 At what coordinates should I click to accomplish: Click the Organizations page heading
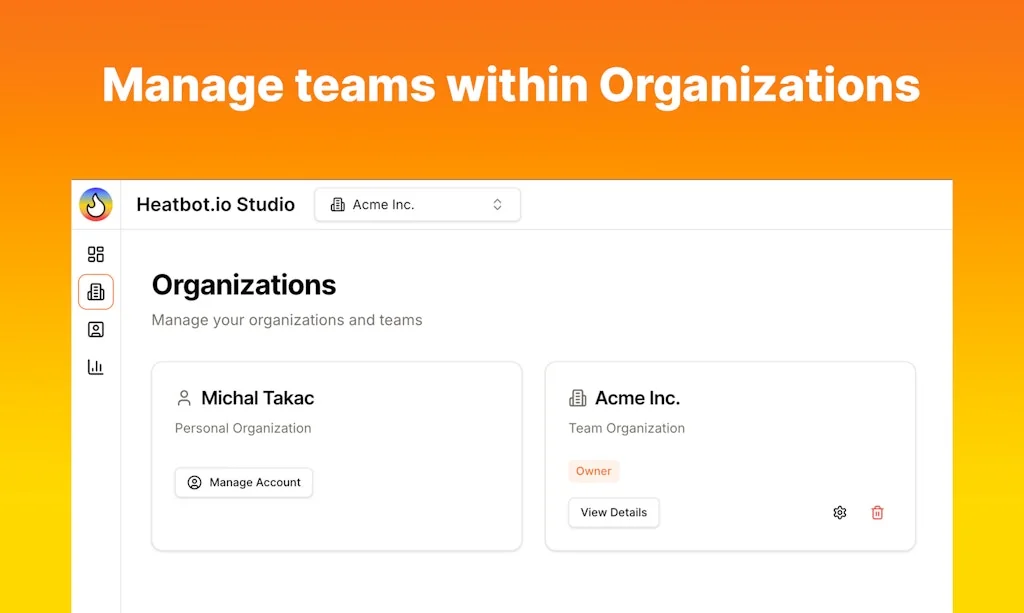coord(244,285)
